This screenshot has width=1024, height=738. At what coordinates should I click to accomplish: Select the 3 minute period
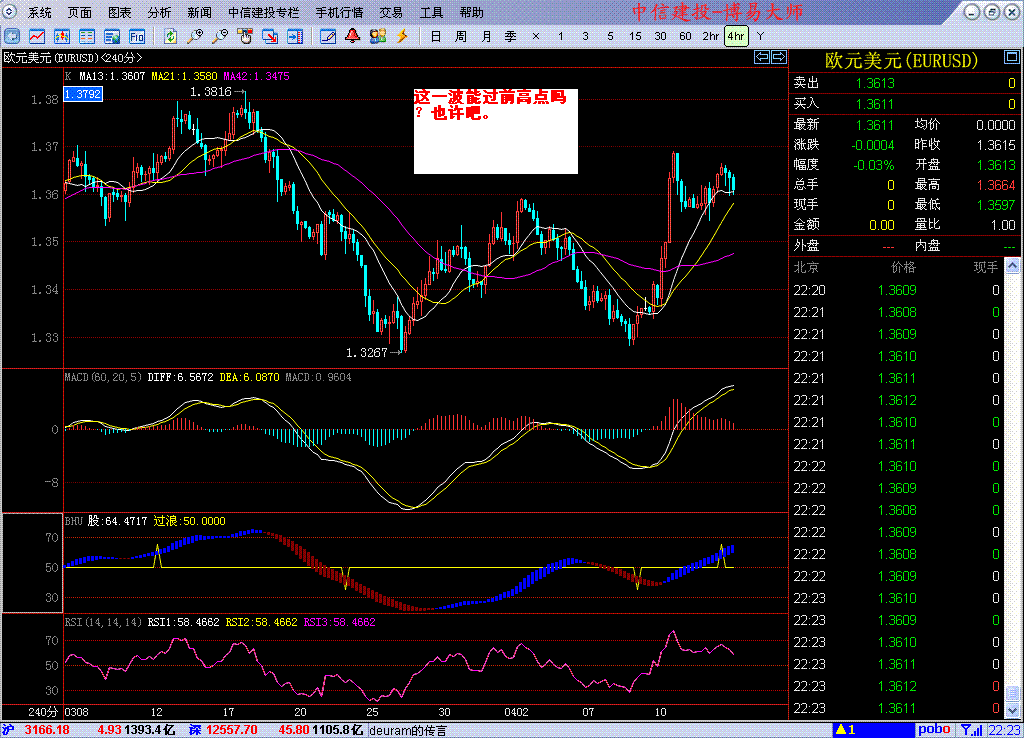click(x=585, y=37)
